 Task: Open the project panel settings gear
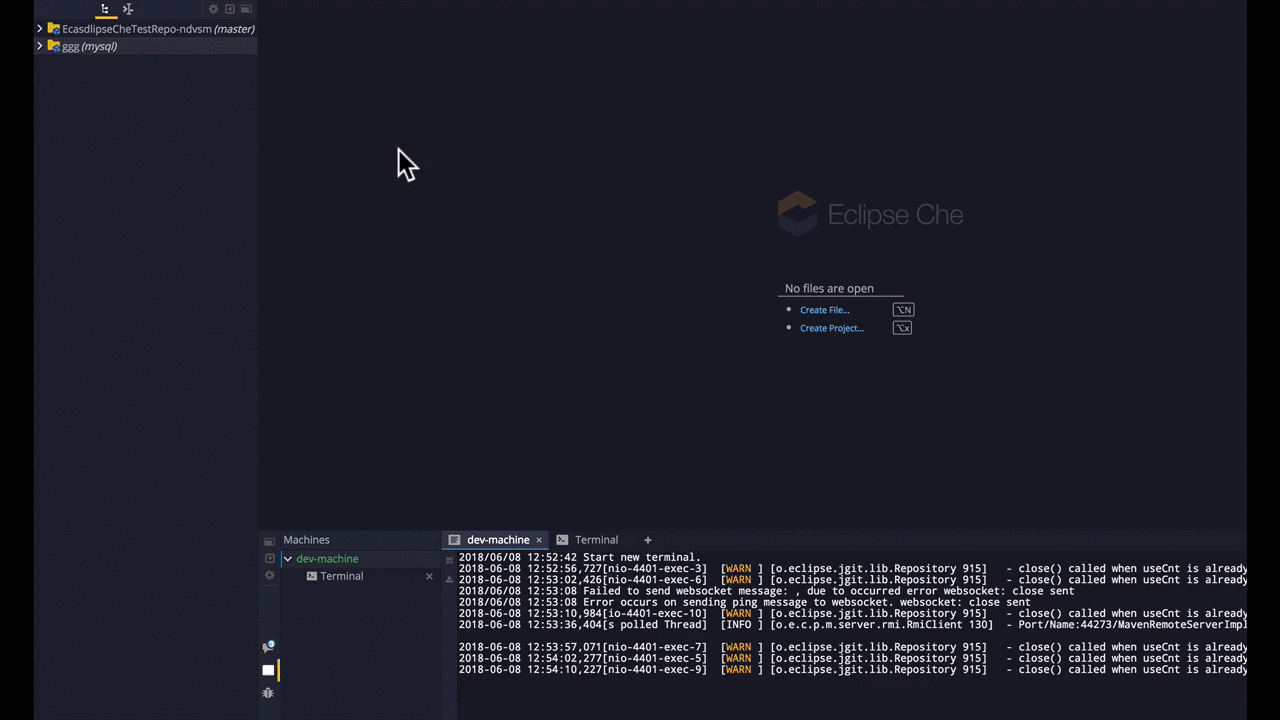(213, 9)
